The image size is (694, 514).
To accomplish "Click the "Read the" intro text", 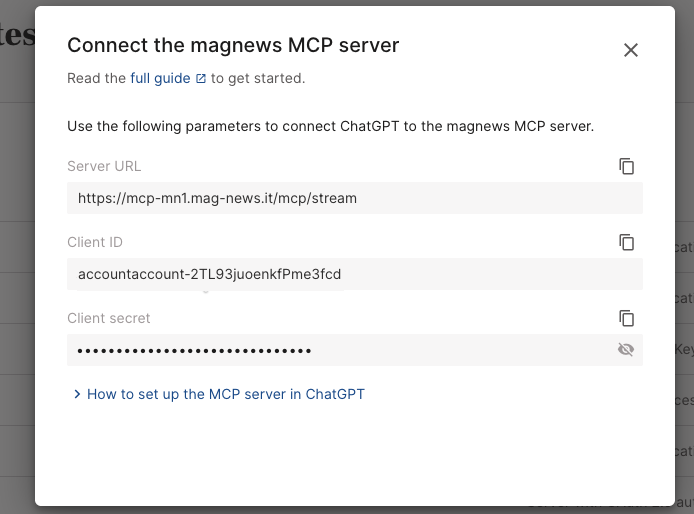I will 96,78.
